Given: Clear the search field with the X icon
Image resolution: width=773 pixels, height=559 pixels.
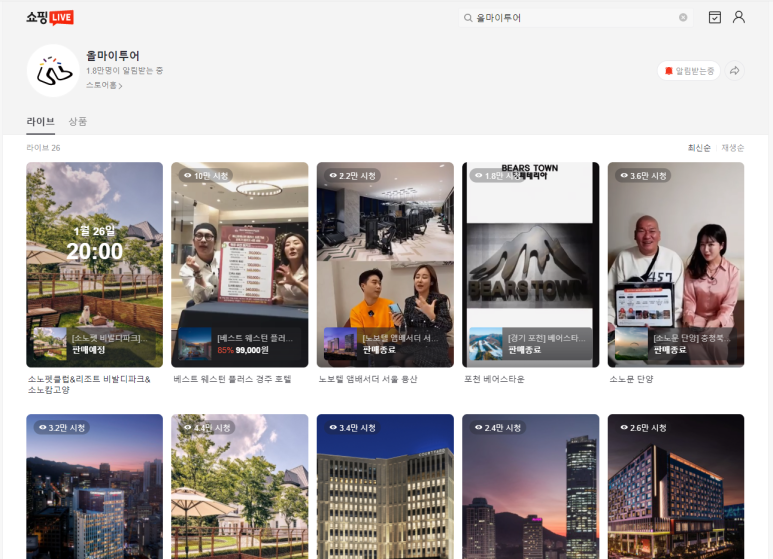Looking at the screenshot, I should pos(683,18).
